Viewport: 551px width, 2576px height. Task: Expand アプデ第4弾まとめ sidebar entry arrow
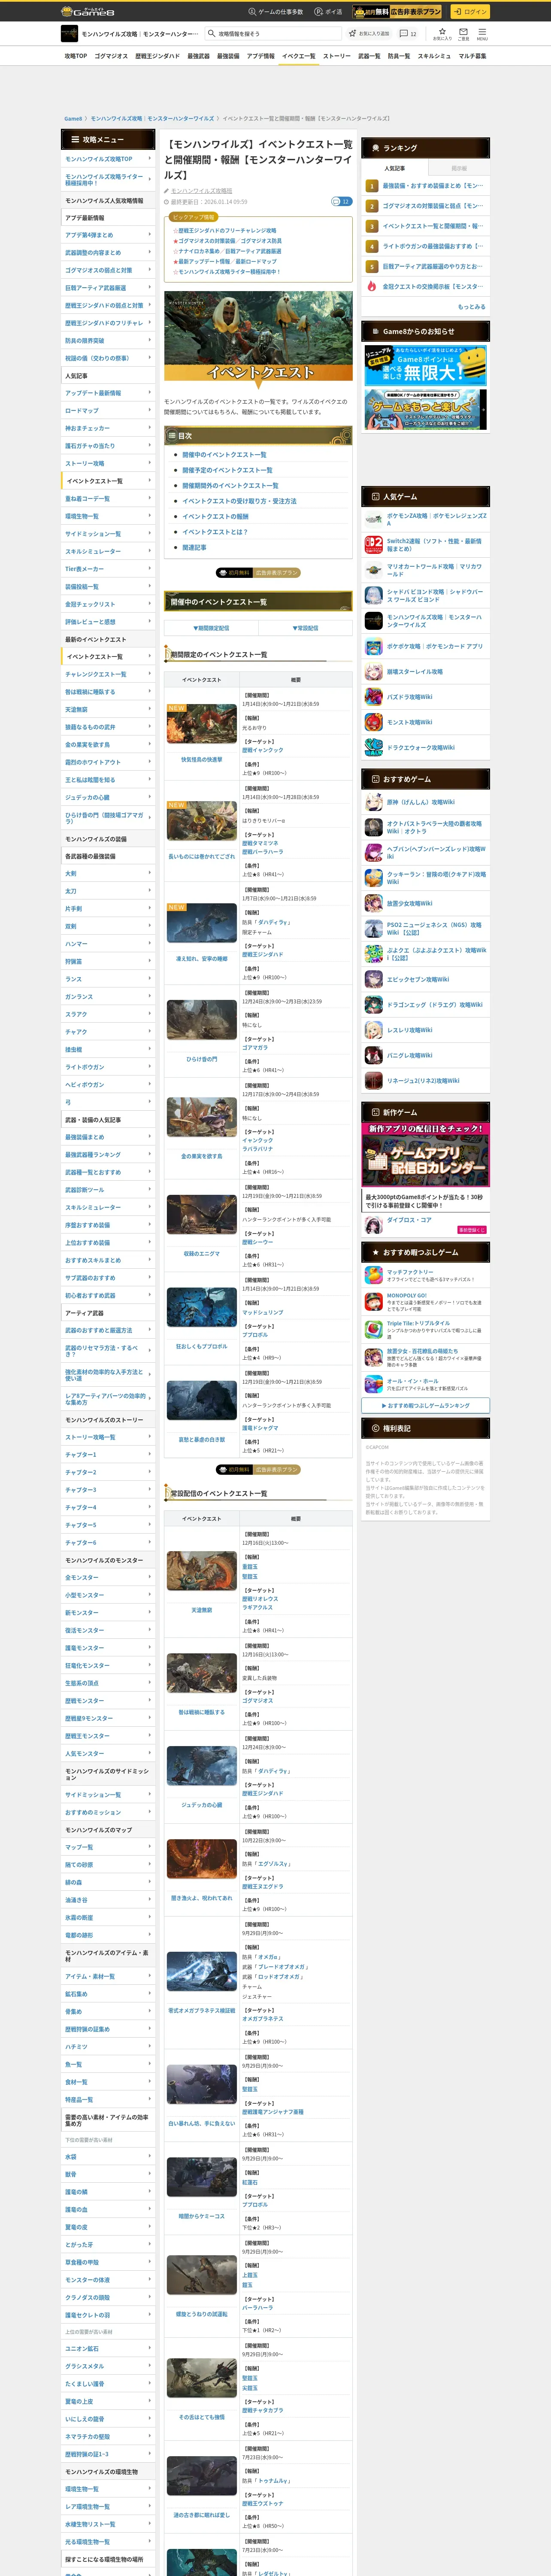(x=150, y=235)
